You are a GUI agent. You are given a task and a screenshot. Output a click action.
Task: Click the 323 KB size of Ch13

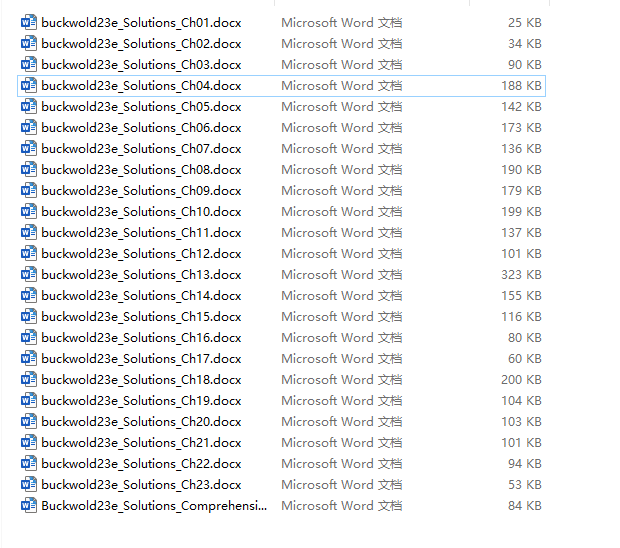(521, 274)
